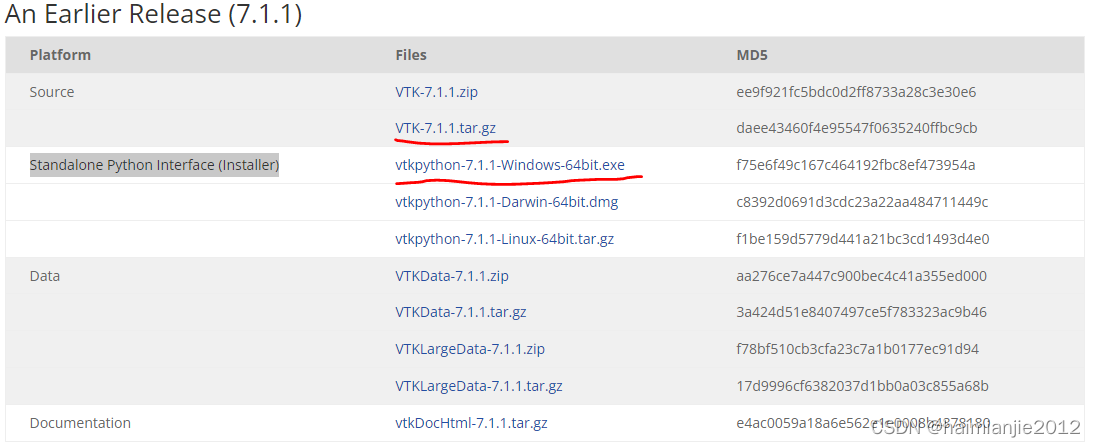This screenshot has height=447, width=1095.
Task: Download the VTK-7.1.1.zip source file
Action: point(436,92)
